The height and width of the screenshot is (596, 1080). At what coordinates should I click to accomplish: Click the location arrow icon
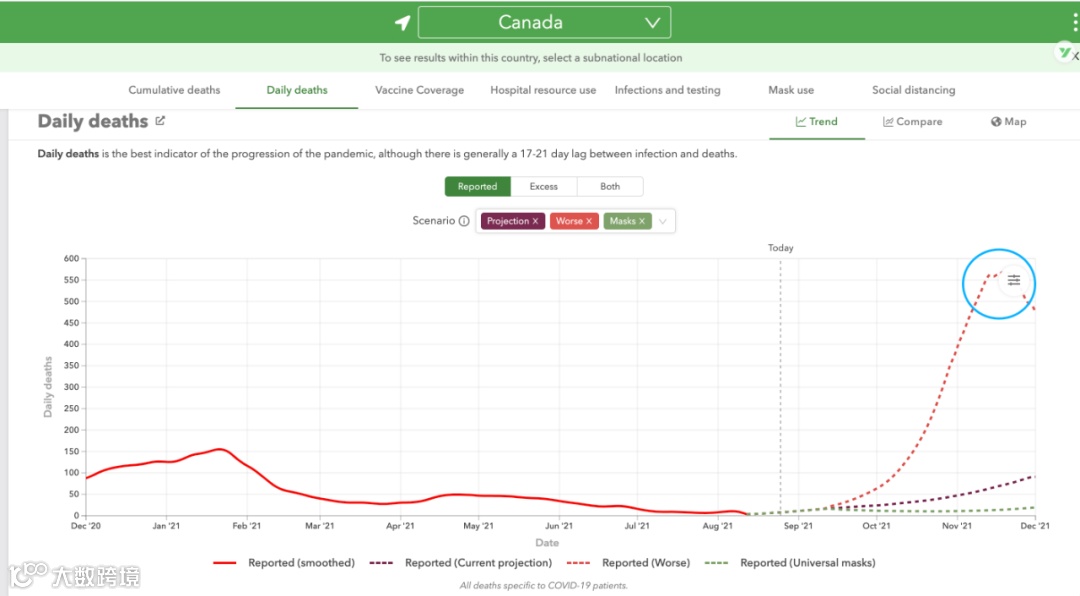[x=402, y=23]
